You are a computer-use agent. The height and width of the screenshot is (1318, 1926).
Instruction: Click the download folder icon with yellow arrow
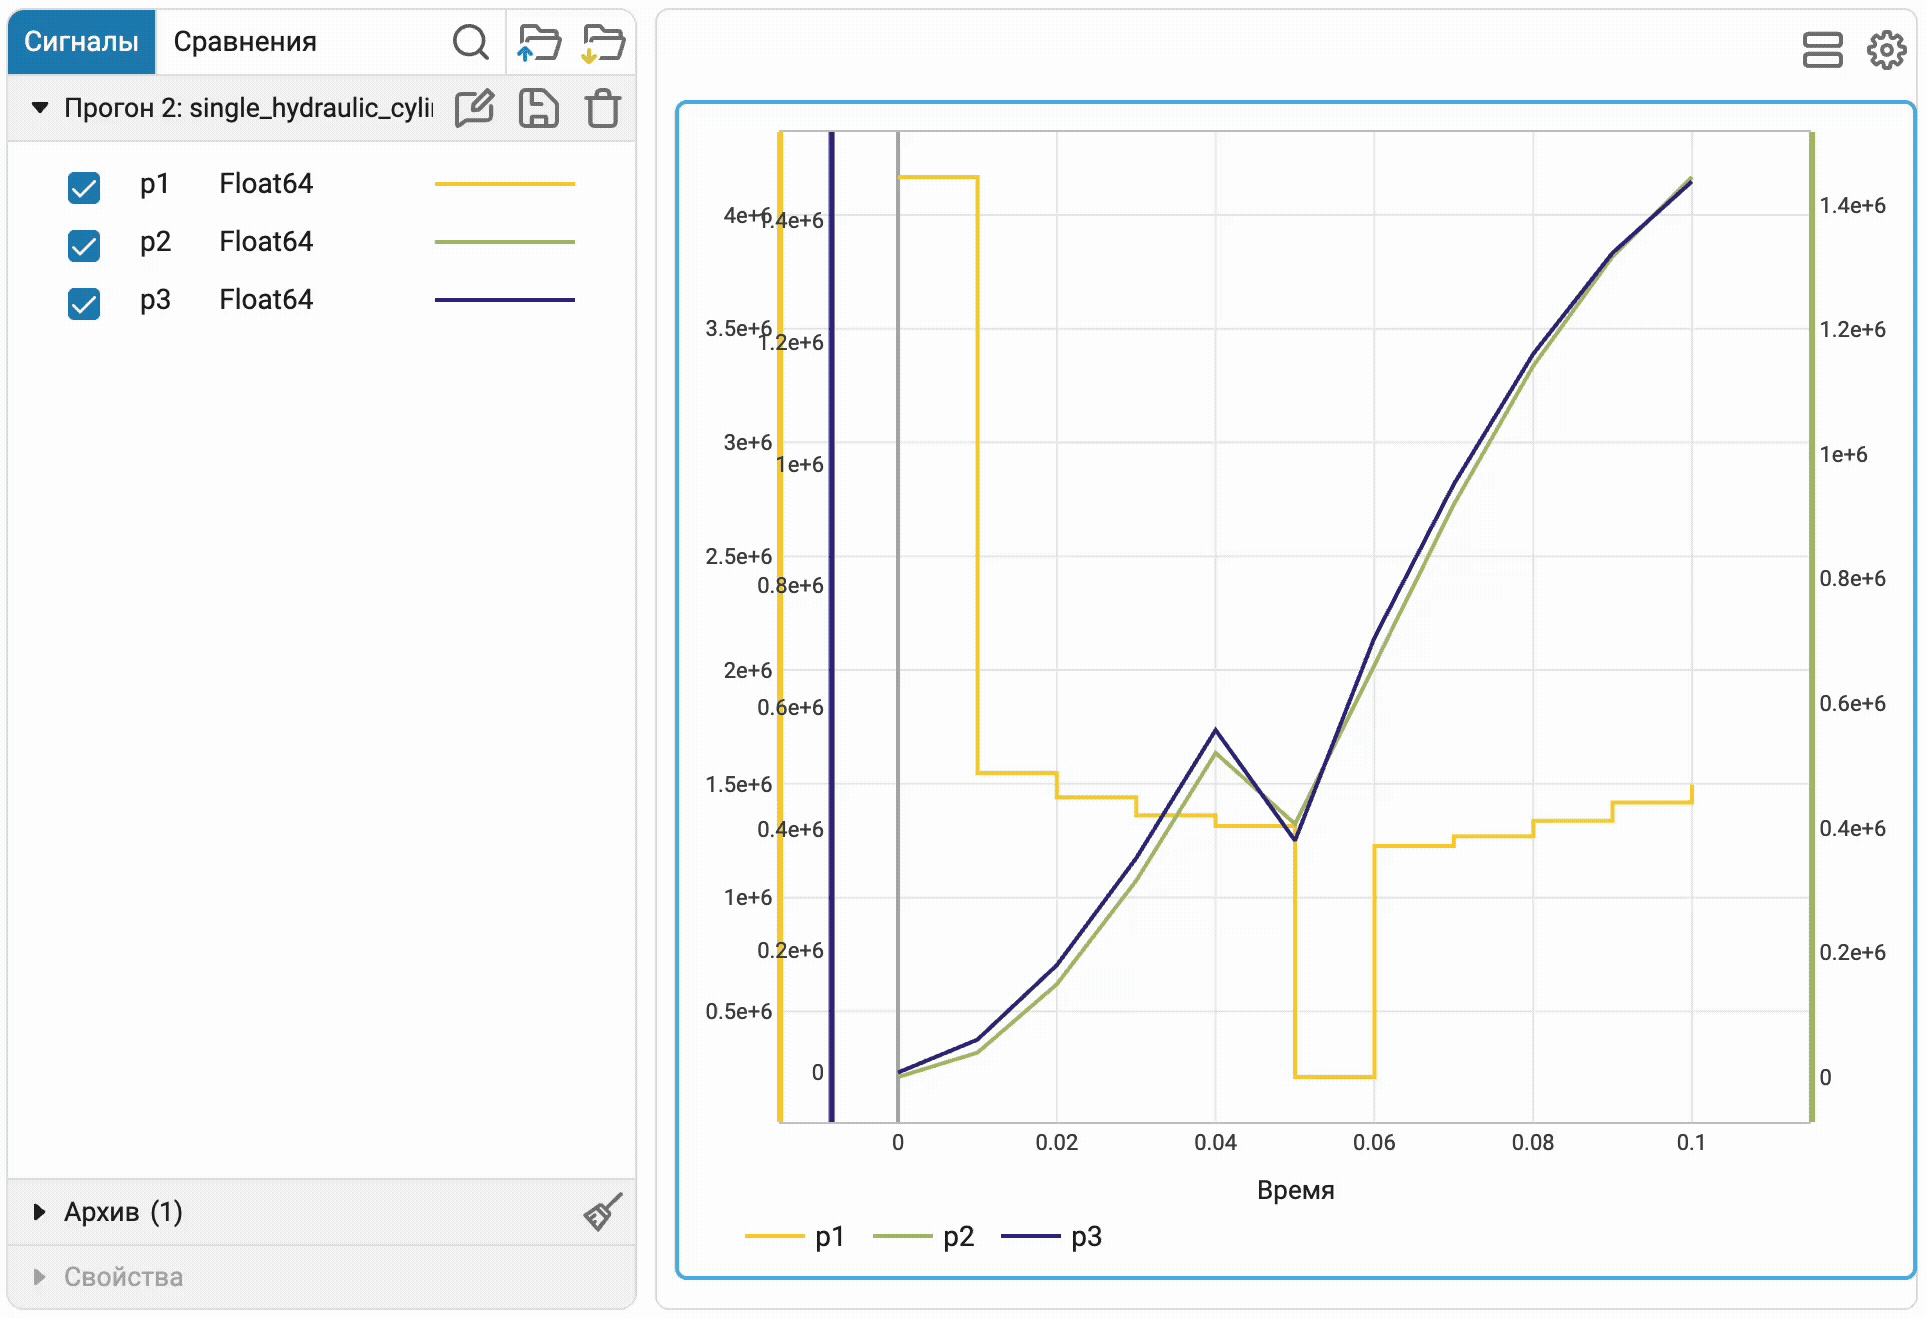(x=603, y=43)
